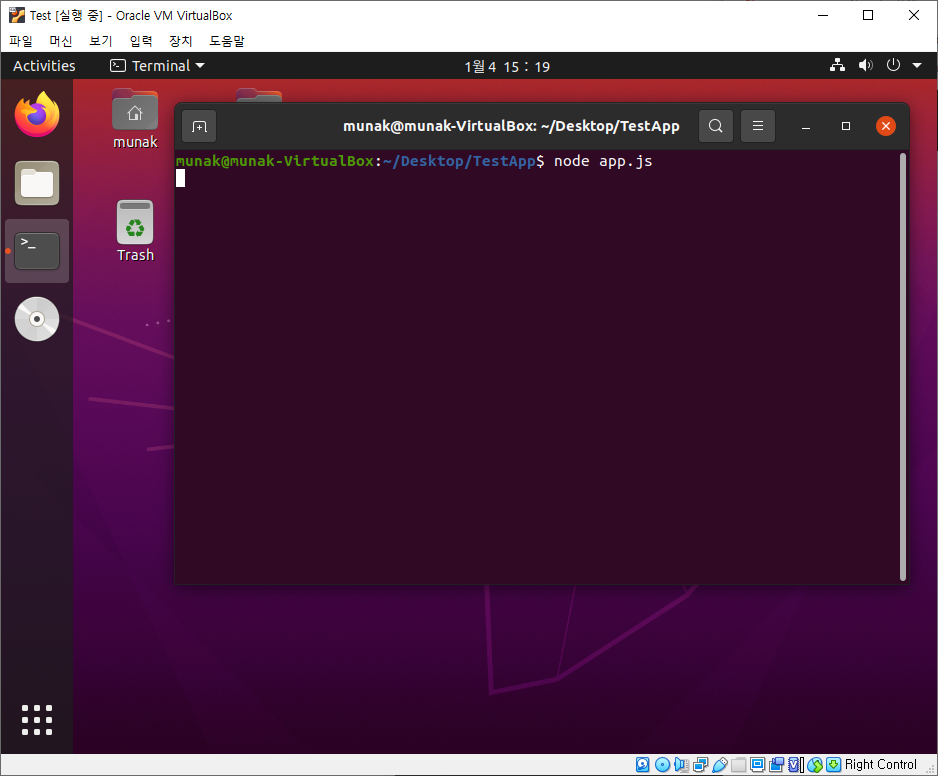Click VirtualBox USB status icon
Viewport: 938px width, 776px height.
click(720, 765)
